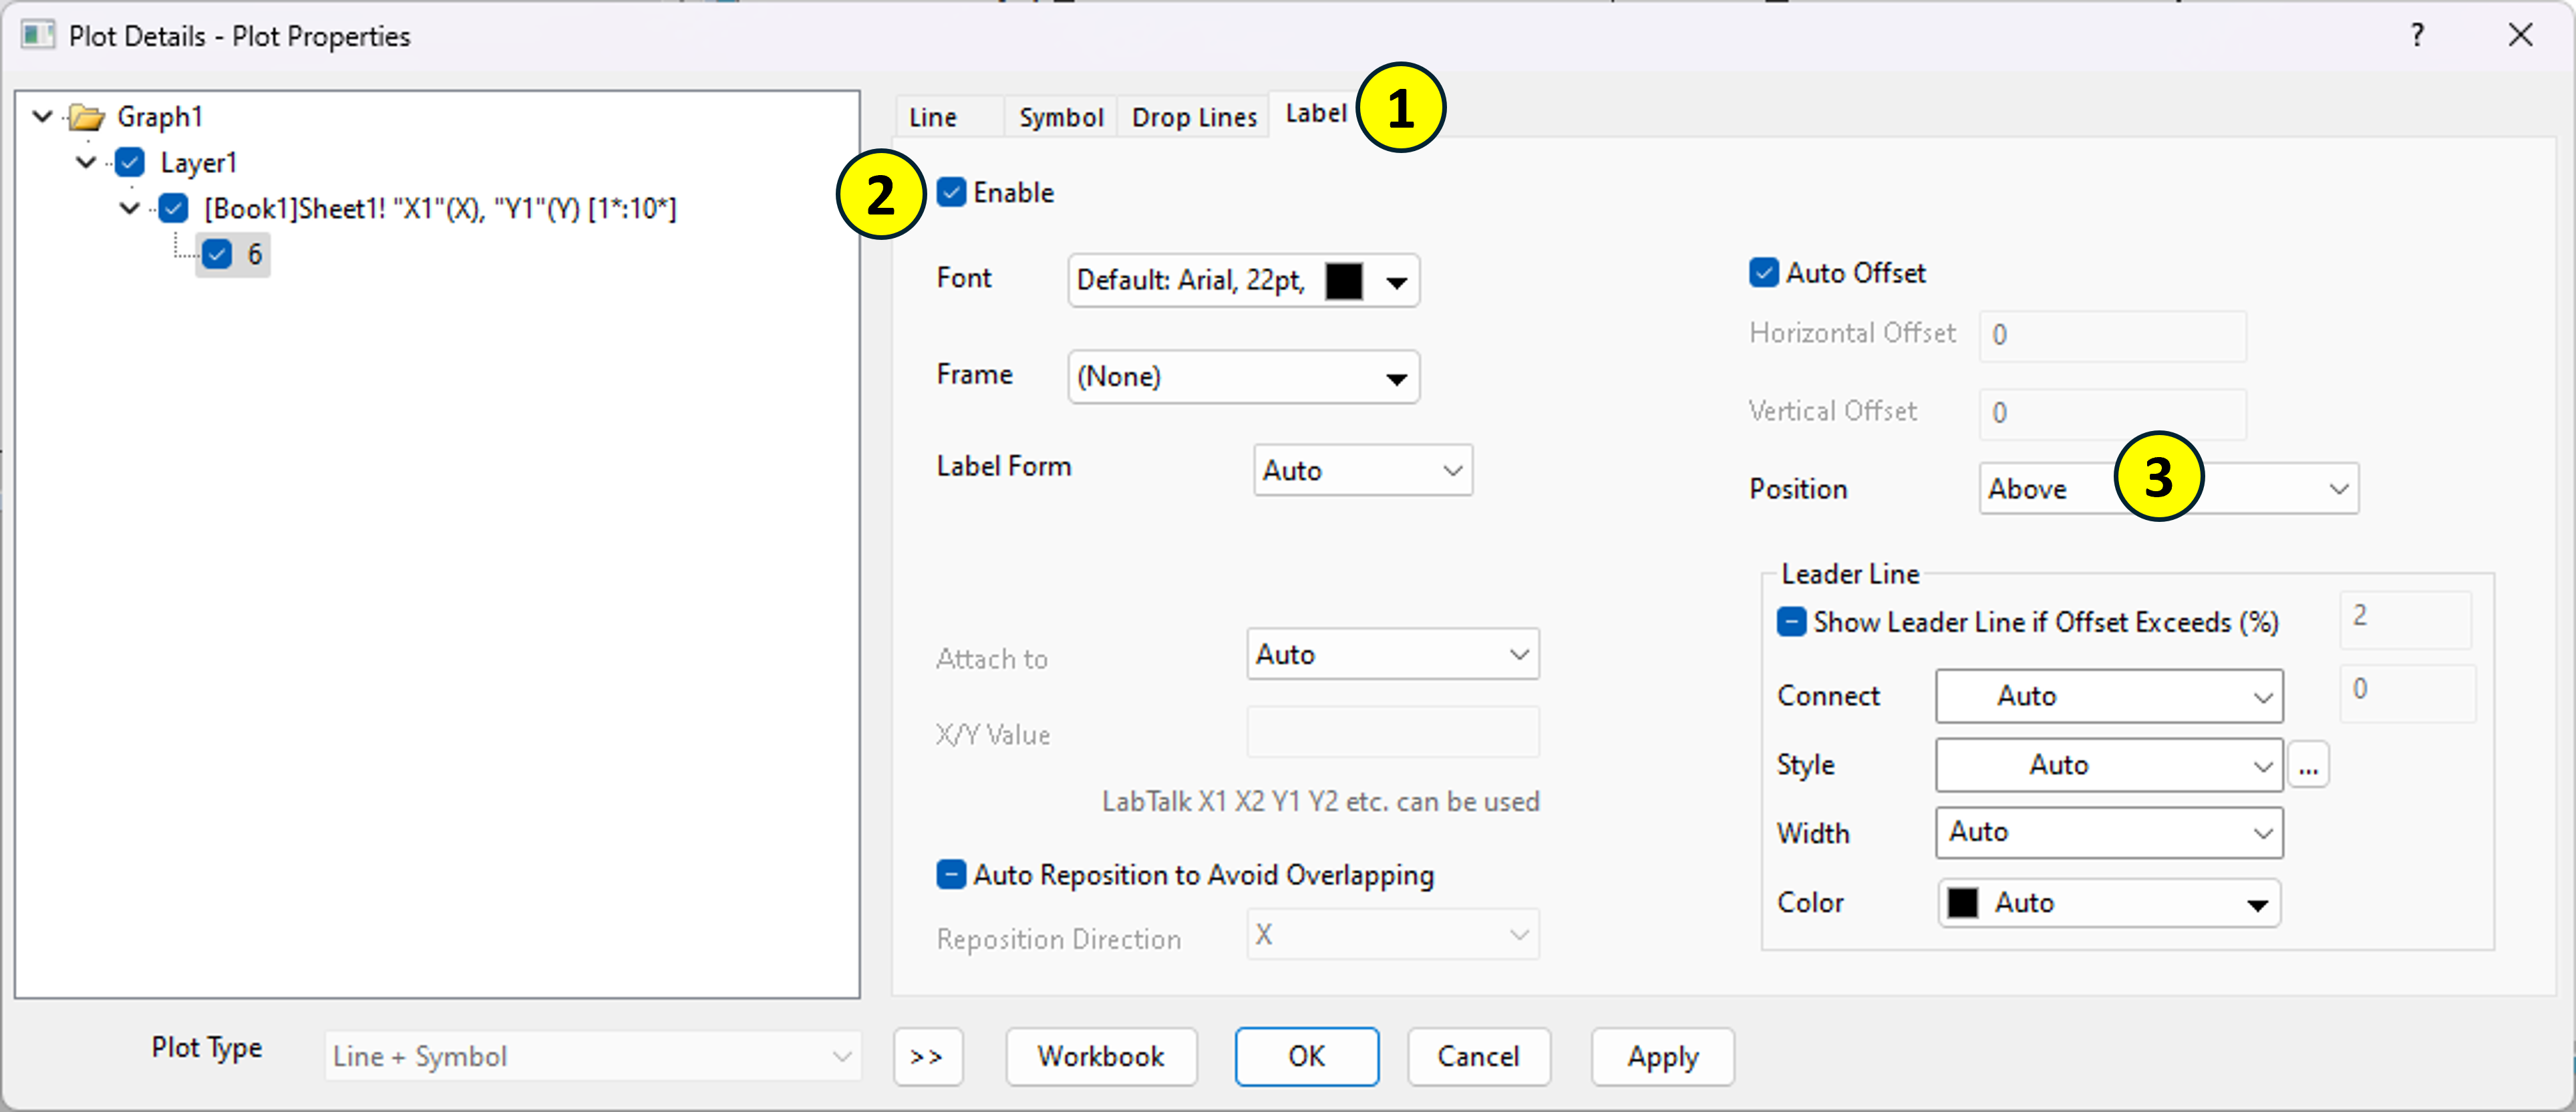
Task: Collapse the Graph1 tree node
Action: 43,117
